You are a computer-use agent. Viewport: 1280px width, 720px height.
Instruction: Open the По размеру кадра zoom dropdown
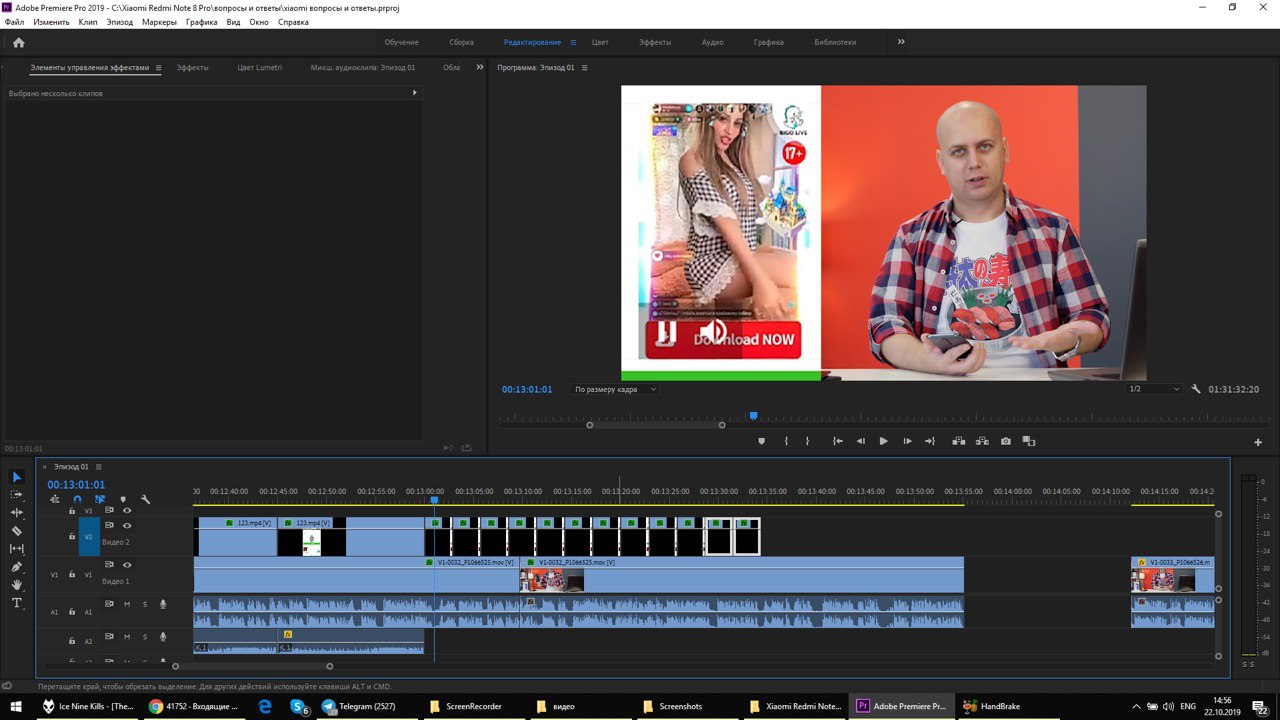[615, 389]
